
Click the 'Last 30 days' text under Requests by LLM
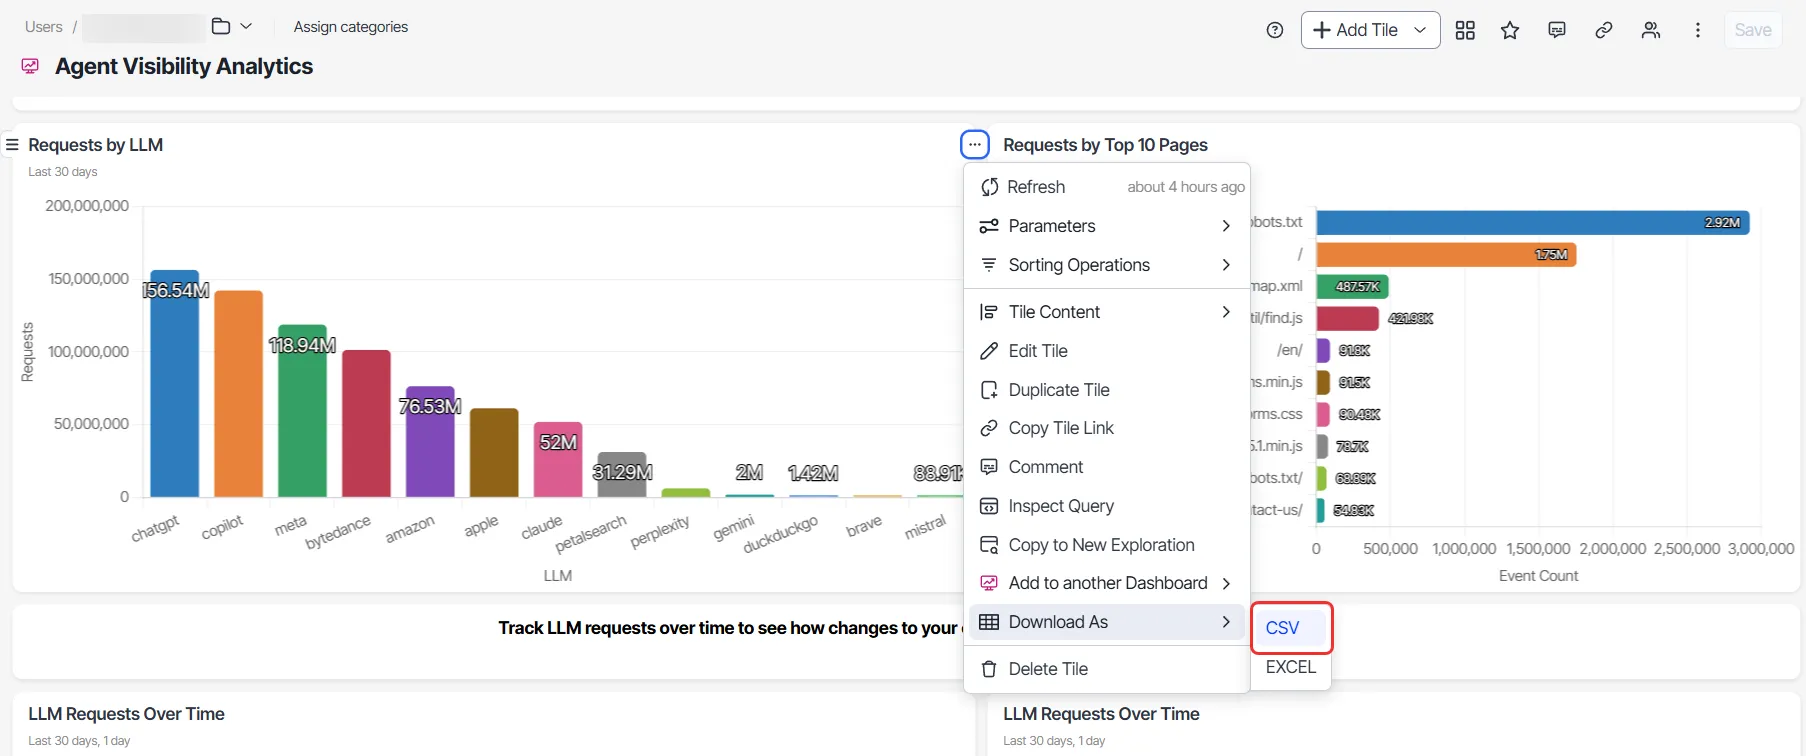point(63,172)
